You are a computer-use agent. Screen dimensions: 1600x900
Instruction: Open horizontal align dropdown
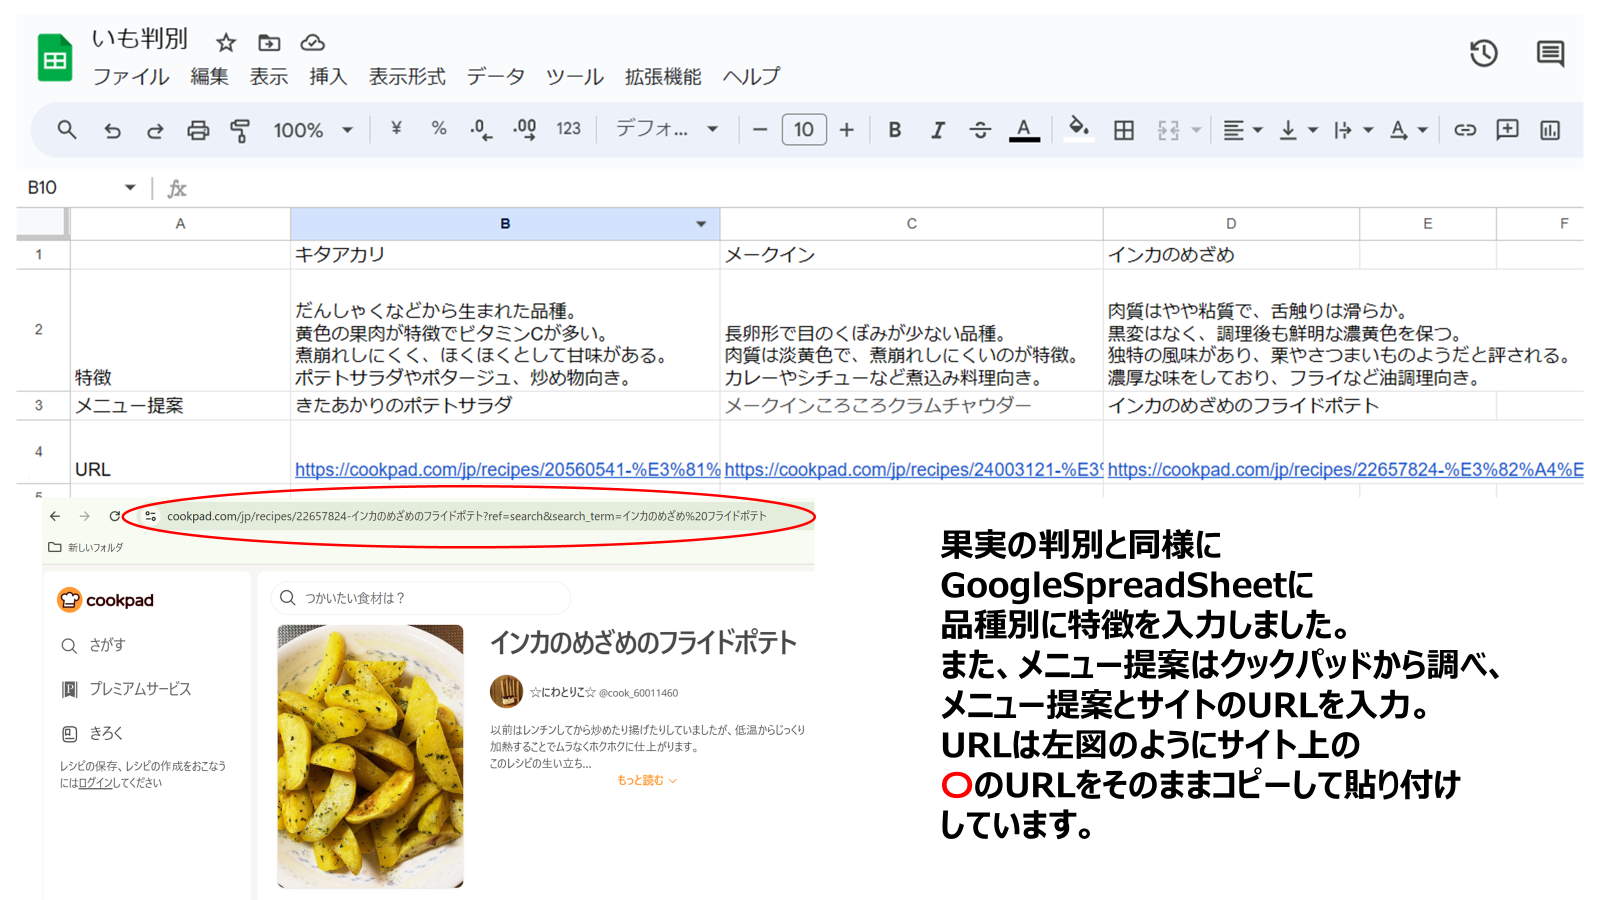1243,130
